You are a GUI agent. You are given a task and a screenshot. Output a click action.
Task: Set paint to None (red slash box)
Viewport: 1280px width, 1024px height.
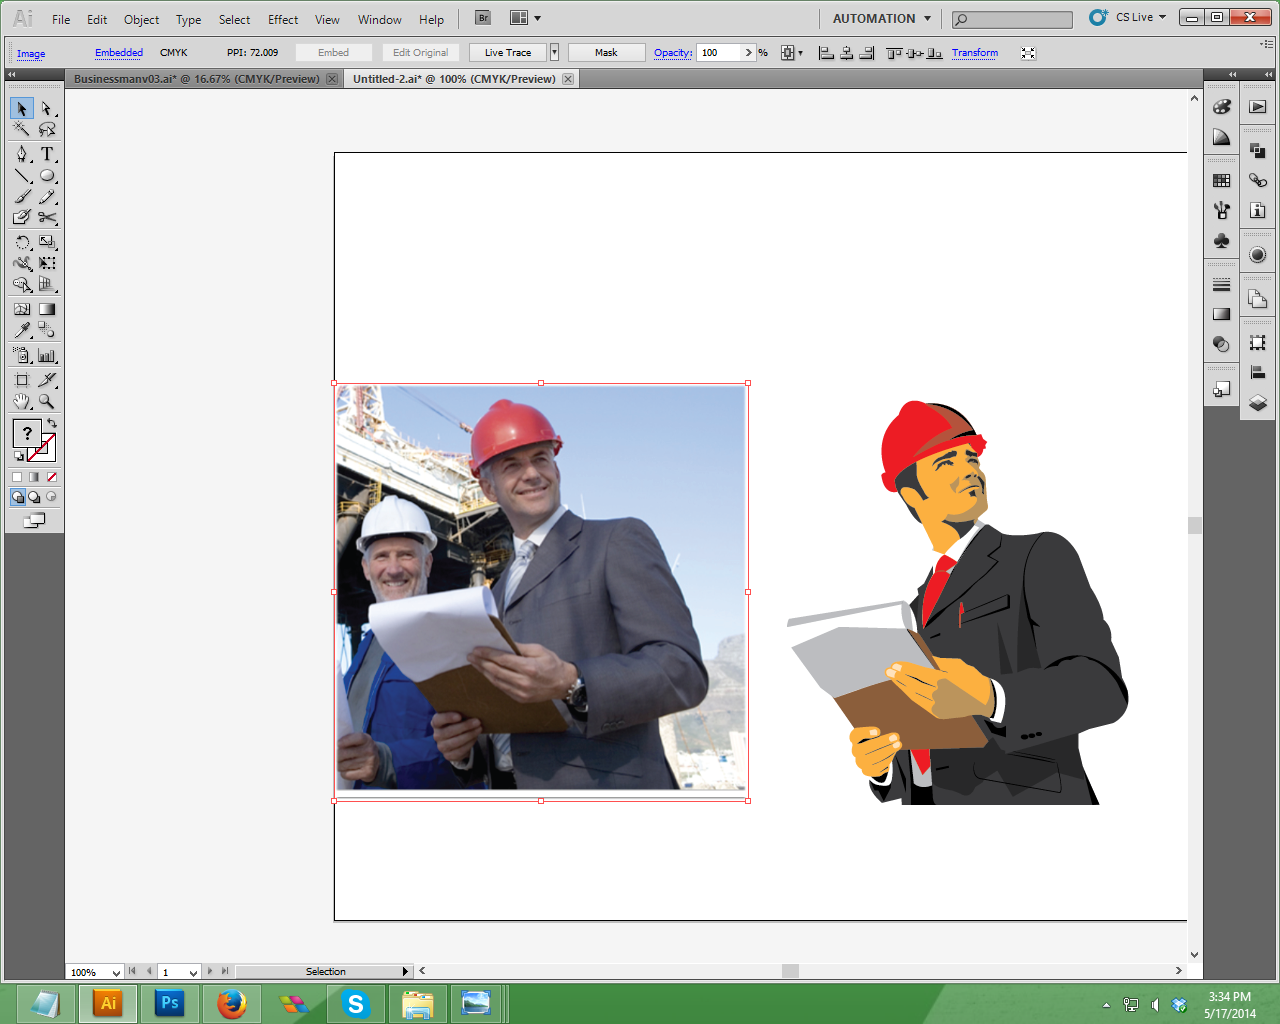(x=52, y=477)
